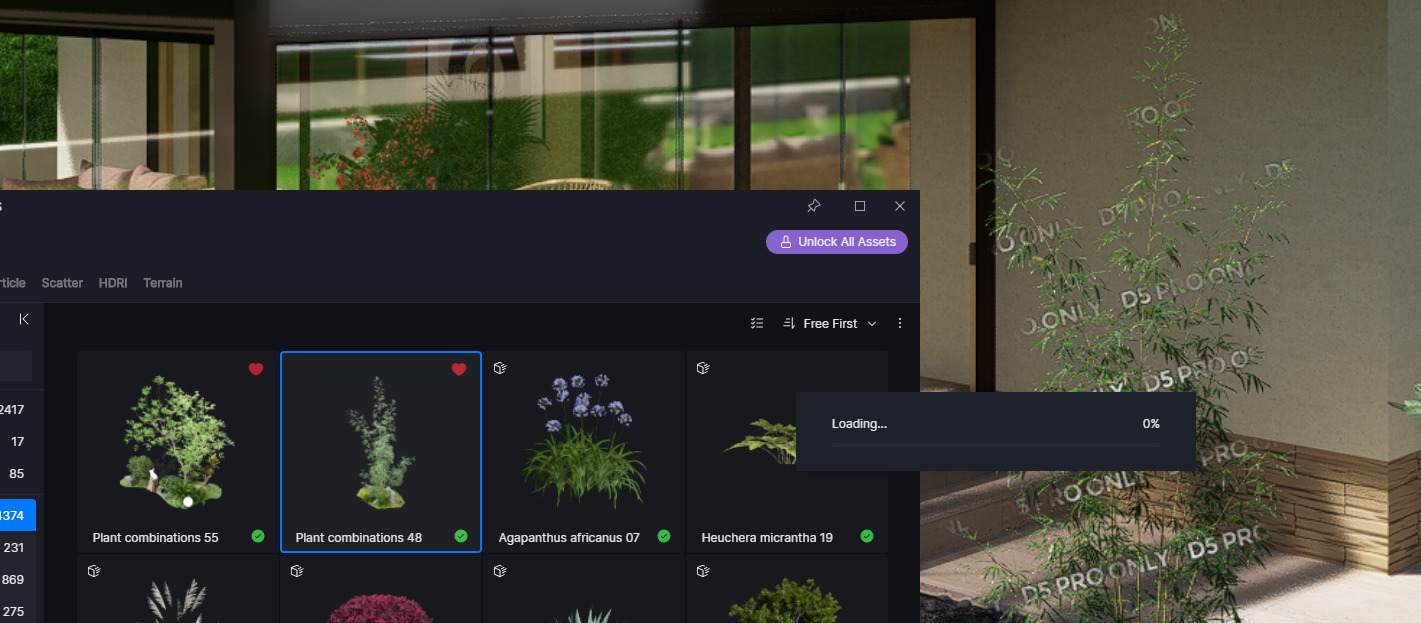Click downloaded checkmark on Plant combinations 48
The image size is (1421, 623).
click(461, 536)
